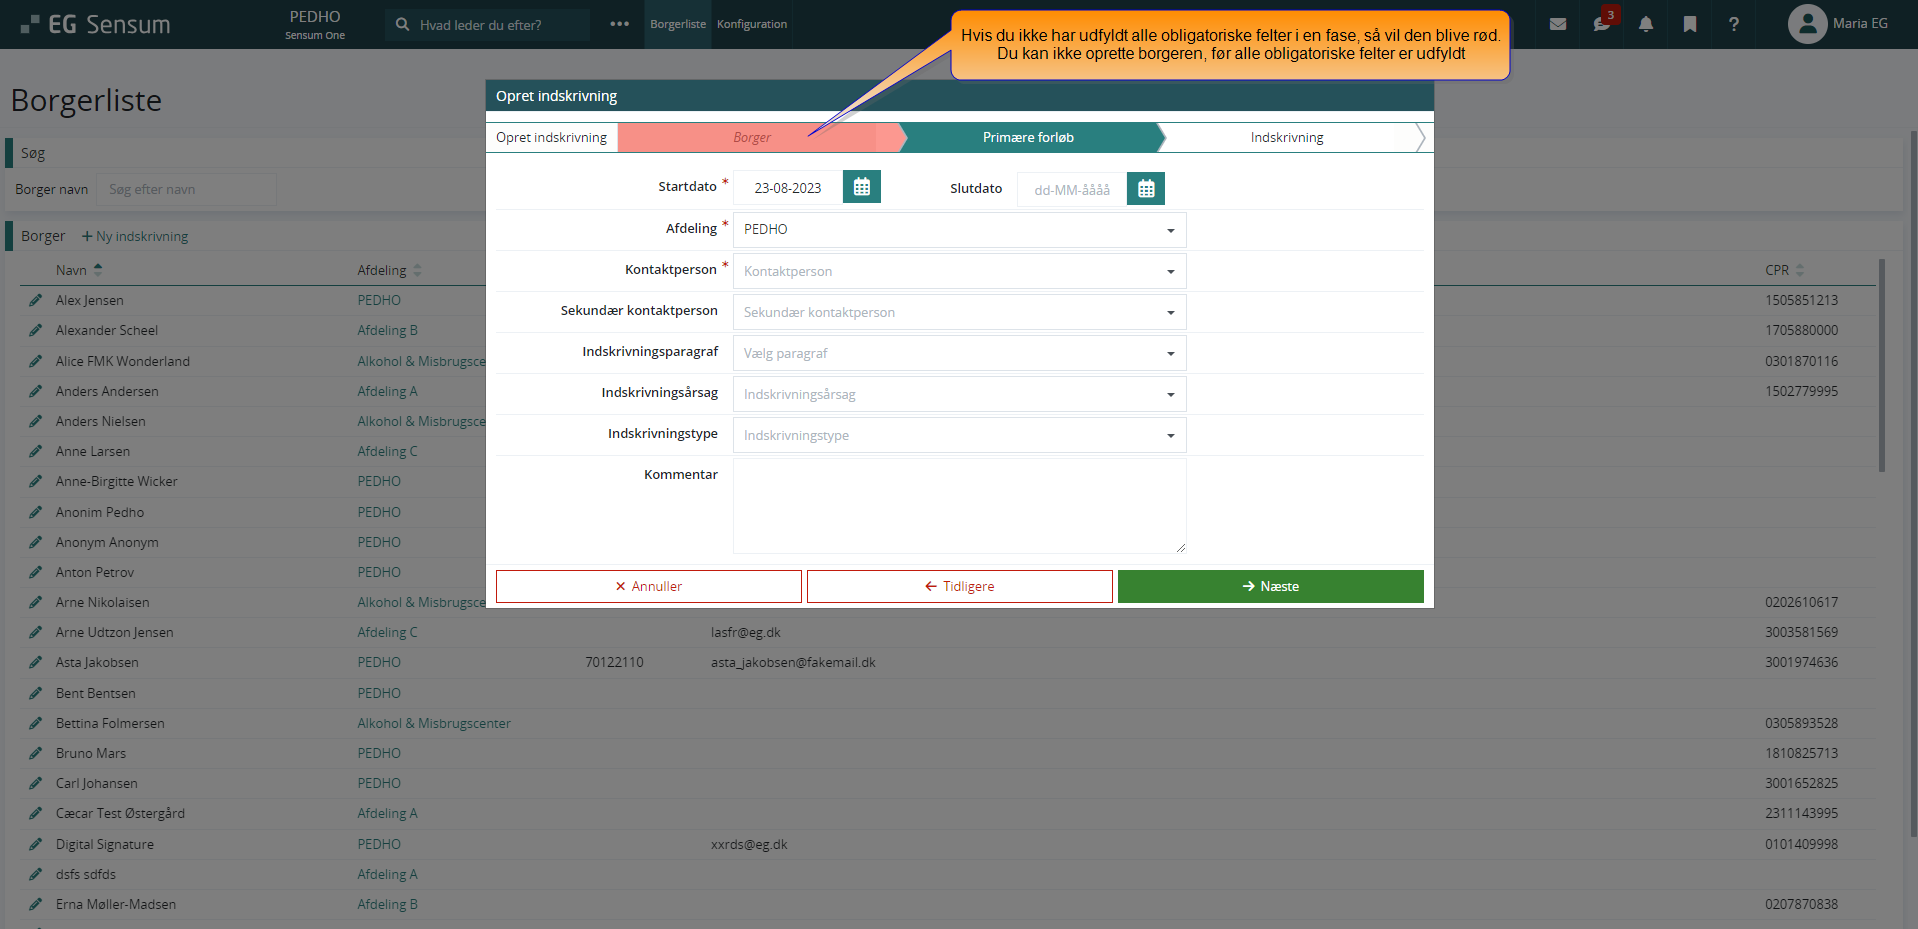Open the three-dot more options menu

(619, 24)
